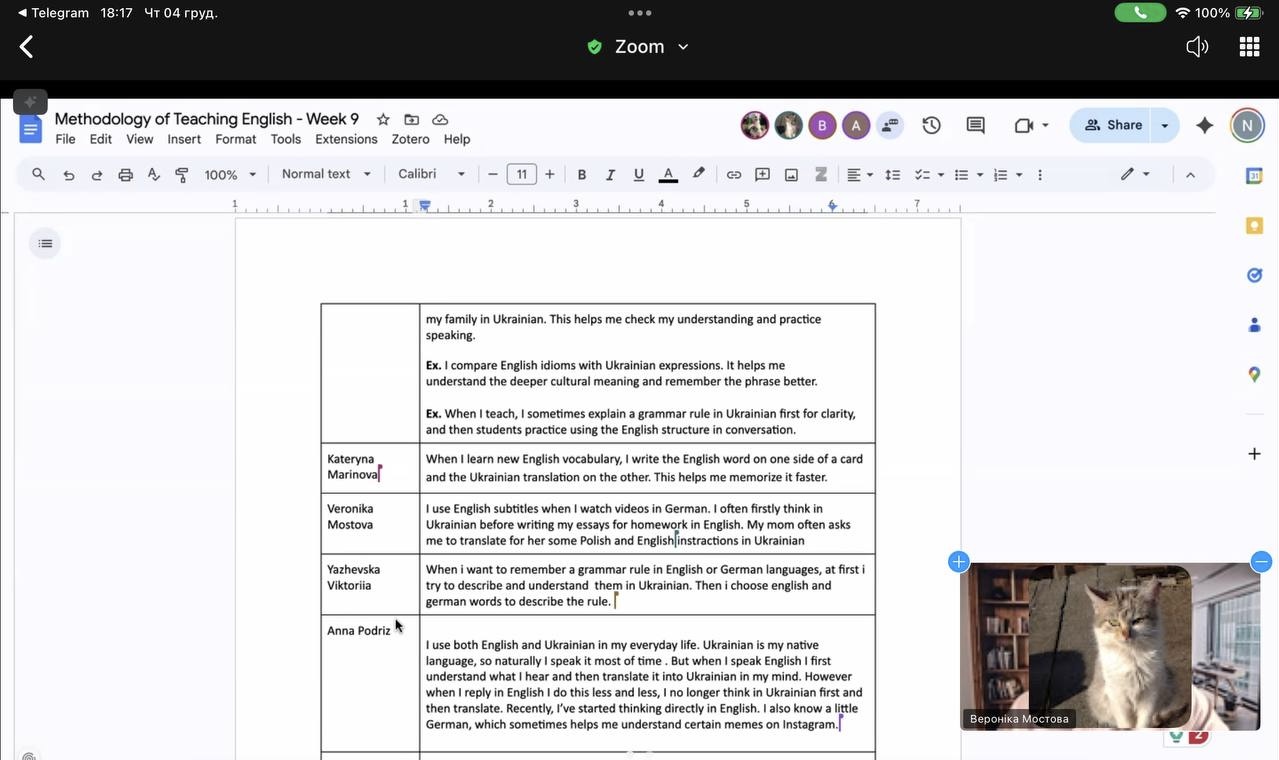Star the Week 9 document
This screenshot has width=1279, height=760.
[383, 119]
